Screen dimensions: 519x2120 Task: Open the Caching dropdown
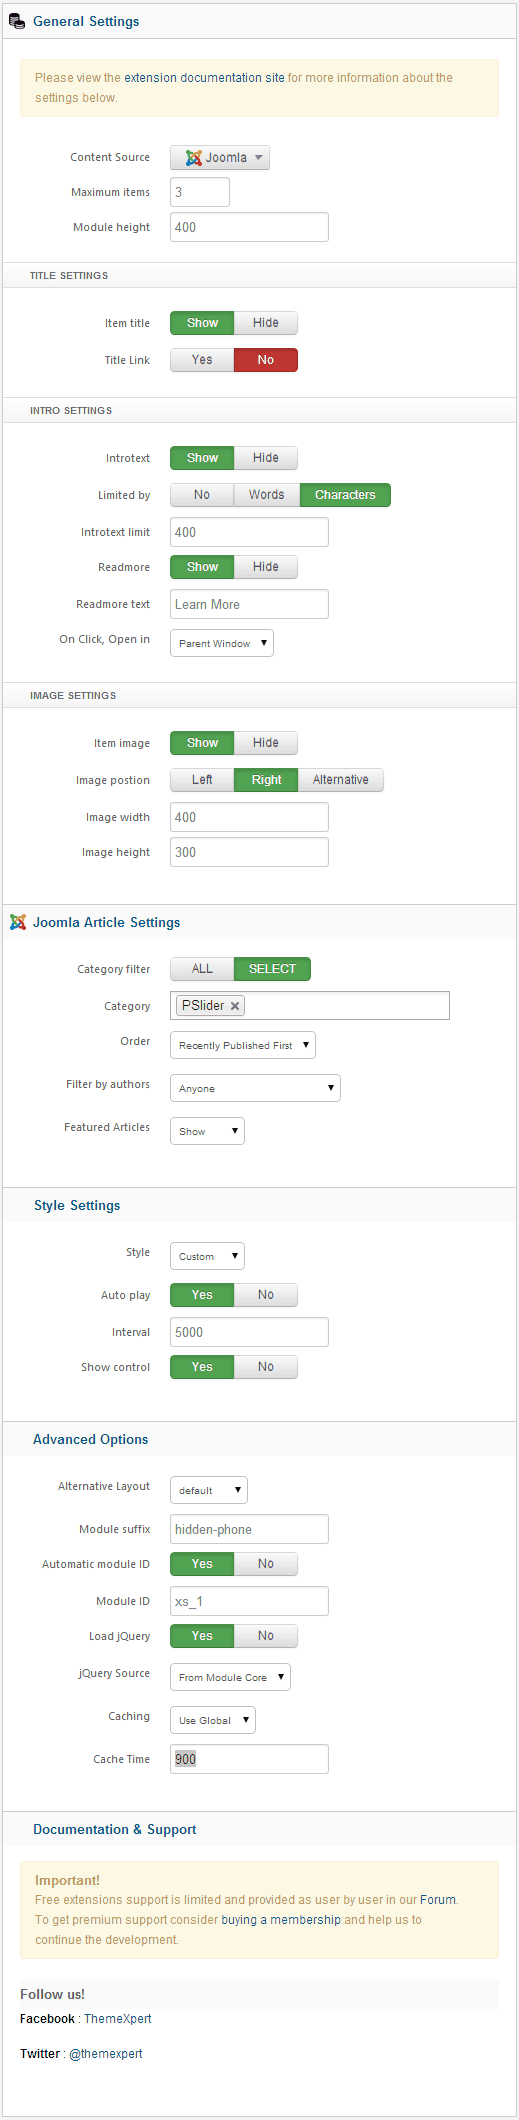coord(213,1720)
